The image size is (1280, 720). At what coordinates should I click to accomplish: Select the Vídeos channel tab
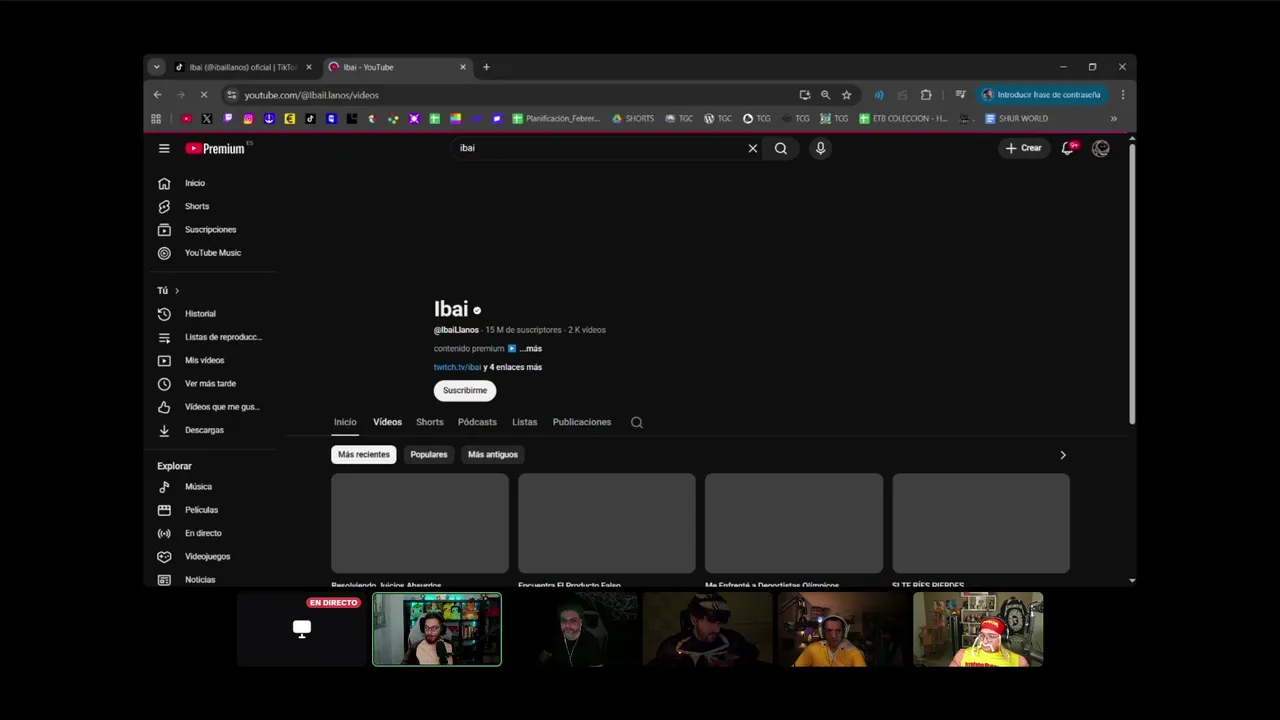[387, 422]
